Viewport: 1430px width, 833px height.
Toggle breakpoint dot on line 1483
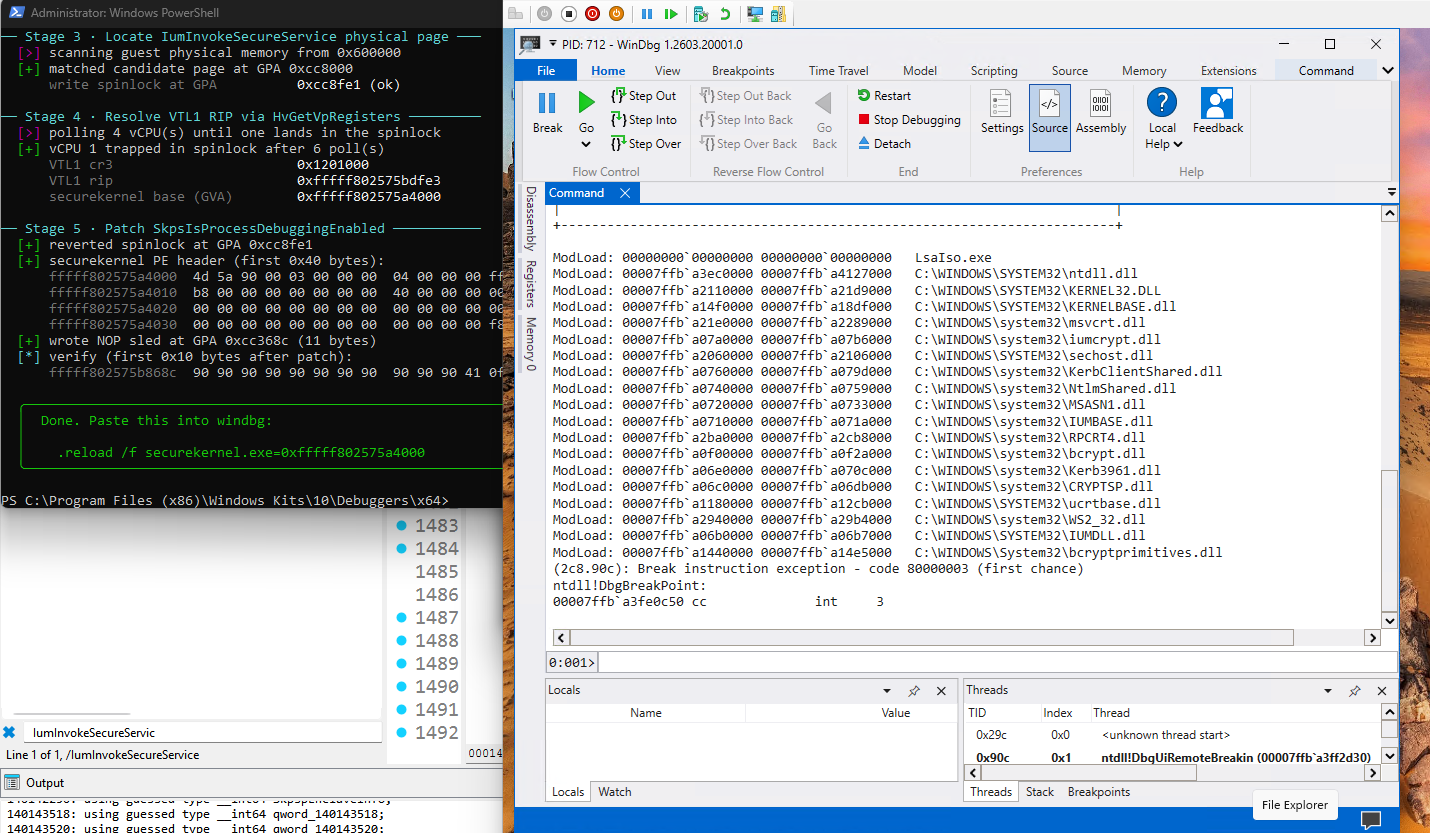(x=402, y=526)
